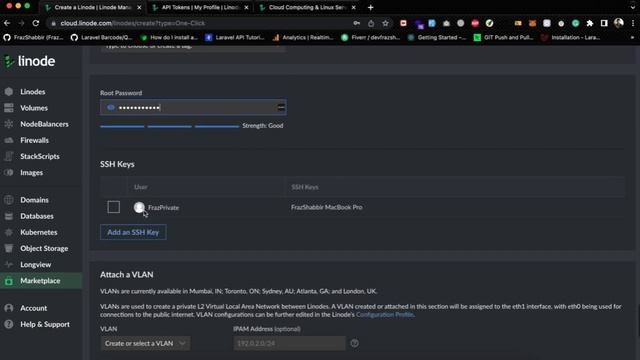Screen dimensions: 640x360
Task: Click the Domains globe icon
Action: (9, 200)
